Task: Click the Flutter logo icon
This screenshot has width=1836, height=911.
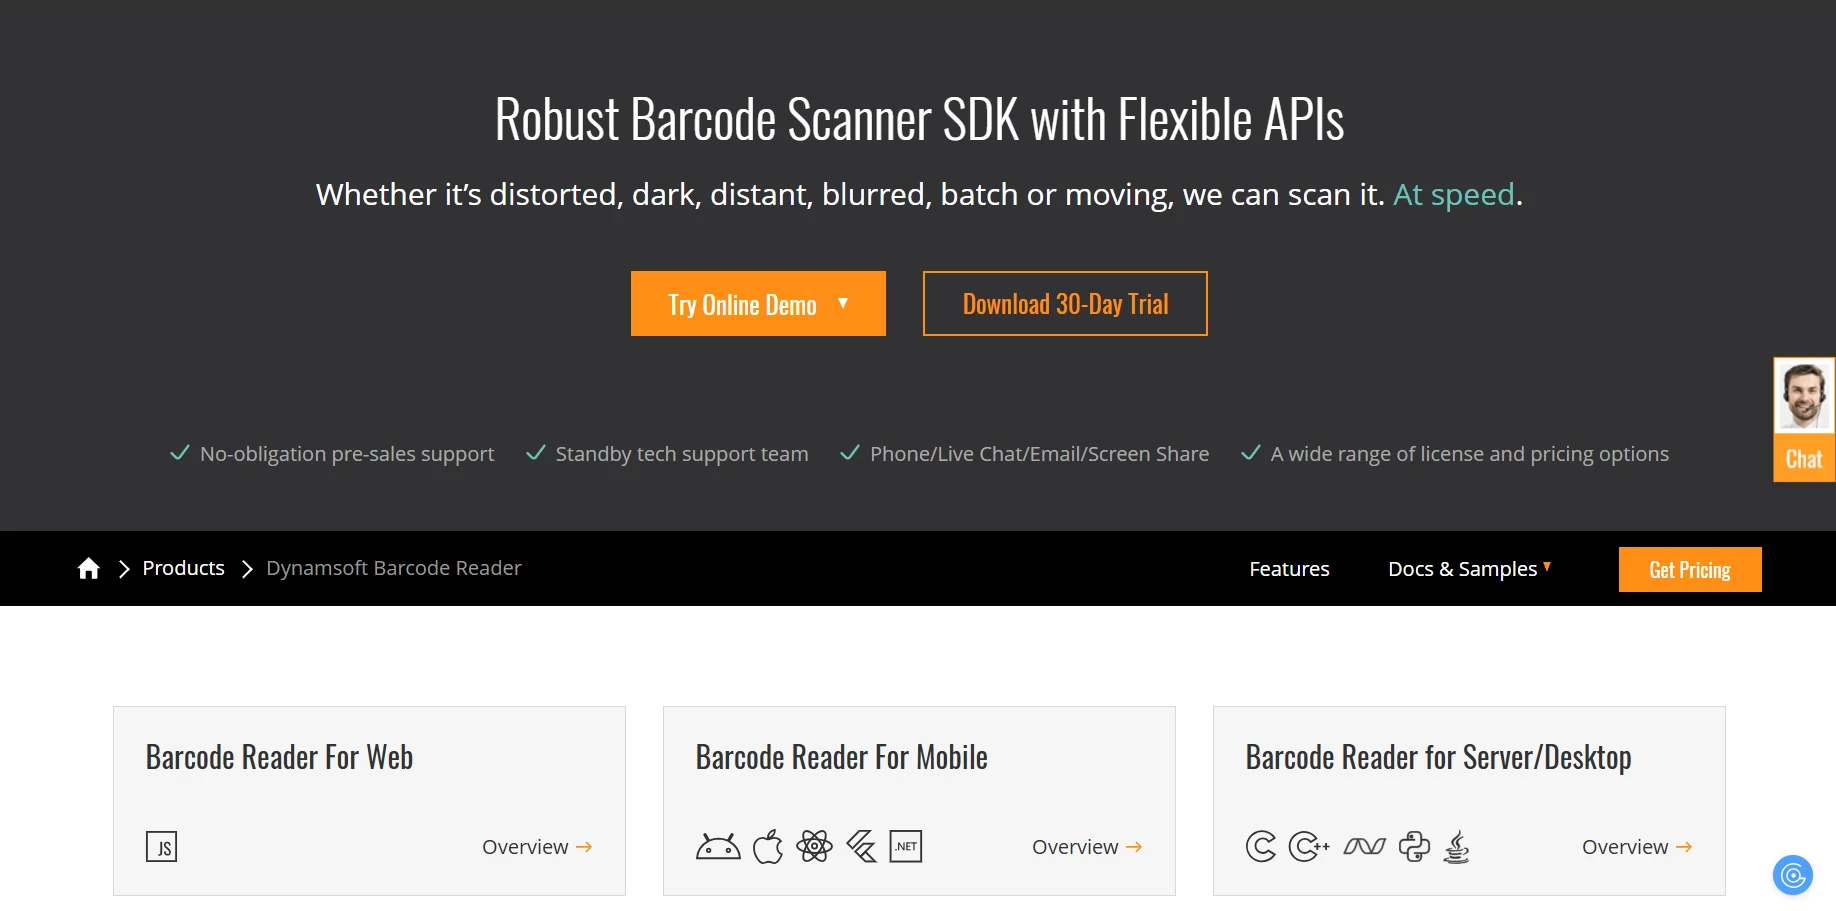Action: (x=861, y=847)
